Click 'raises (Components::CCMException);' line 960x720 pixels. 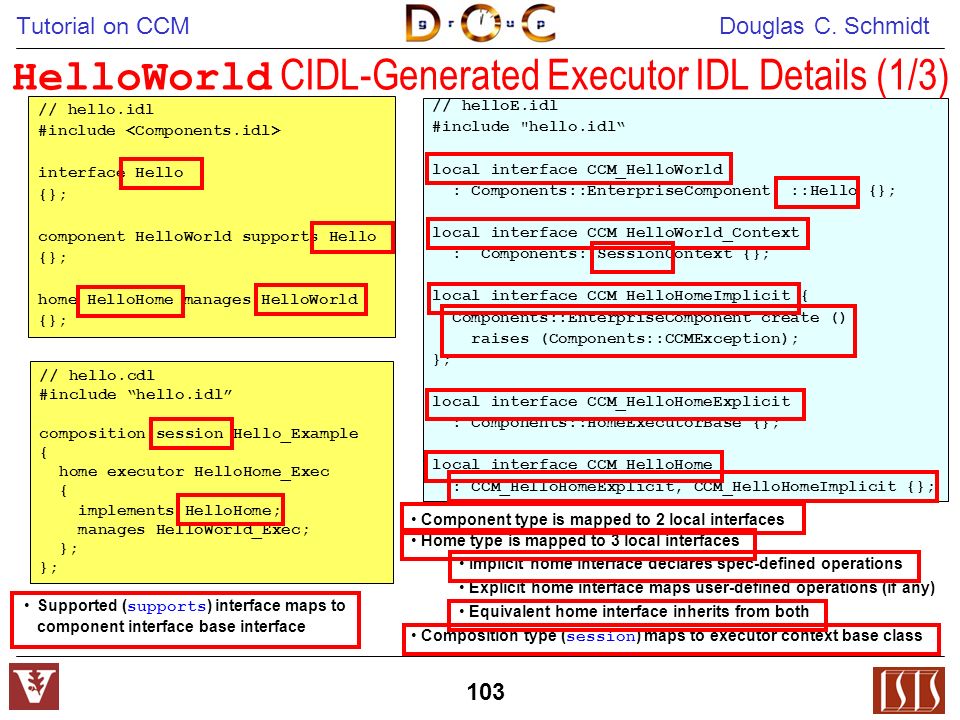pos(635,339)
